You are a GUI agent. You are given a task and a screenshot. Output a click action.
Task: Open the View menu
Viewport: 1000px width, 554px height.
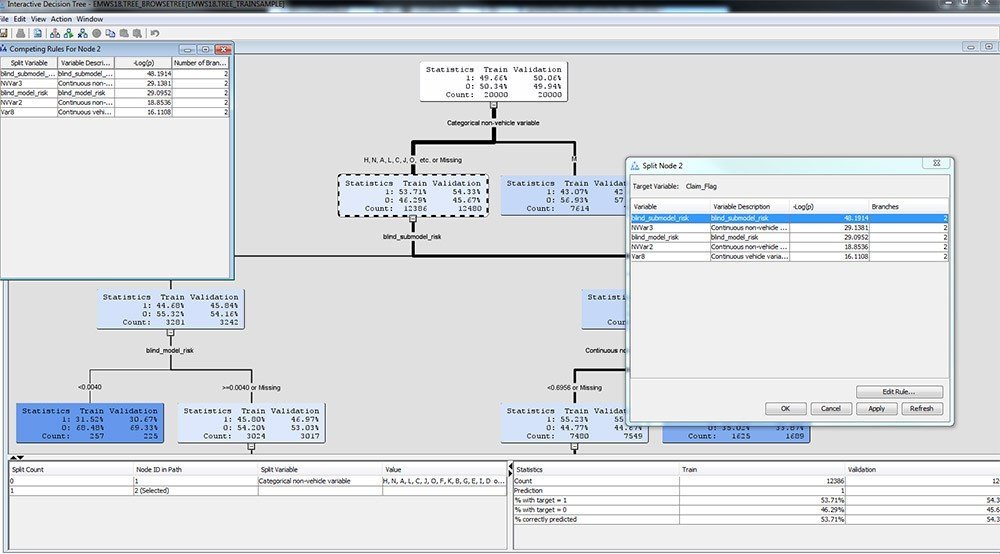[38, 19]
